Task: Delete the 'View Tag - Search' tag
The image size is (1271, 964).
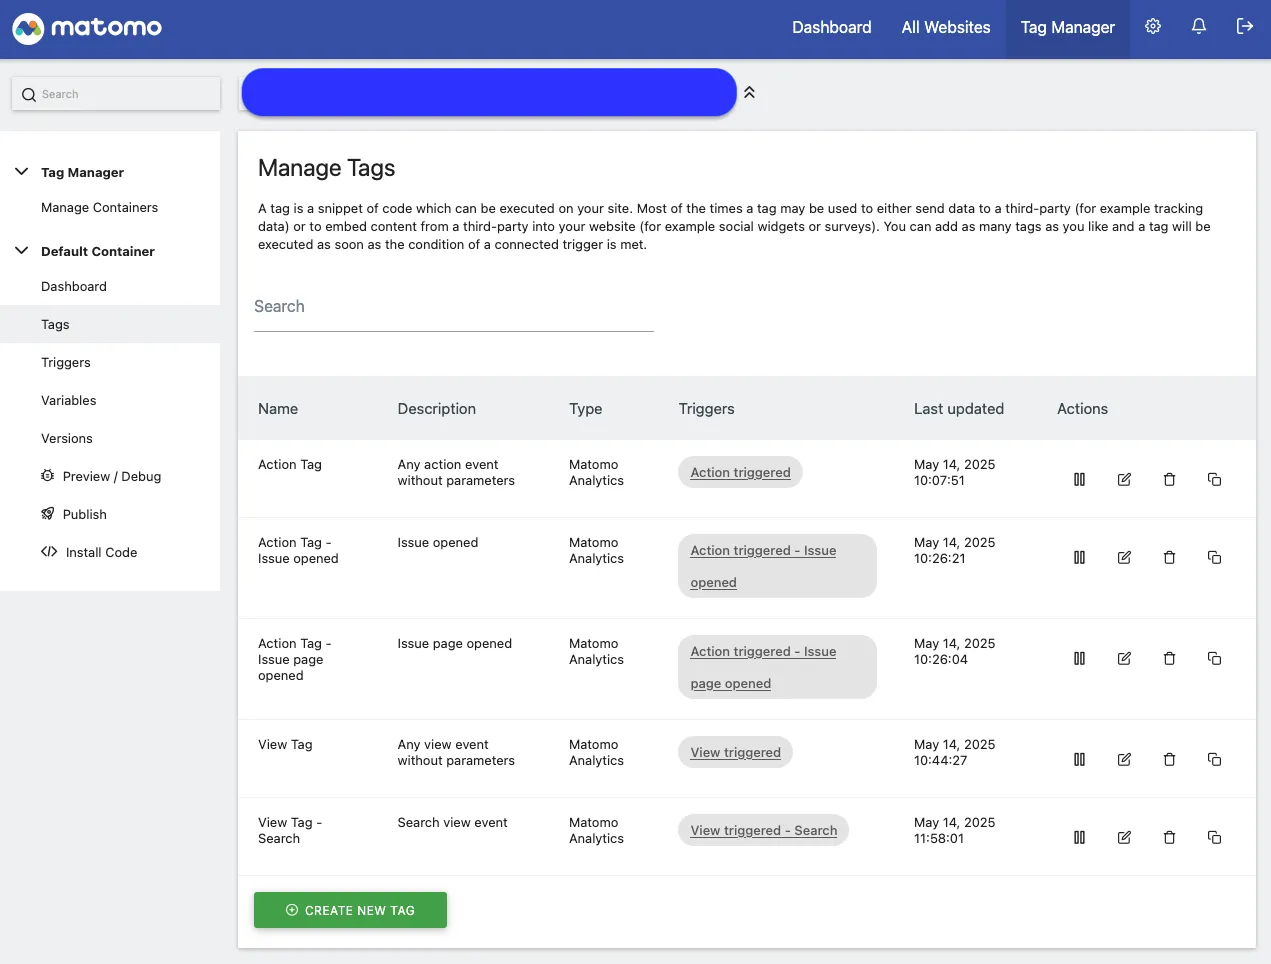Action: coord(1170,838)
